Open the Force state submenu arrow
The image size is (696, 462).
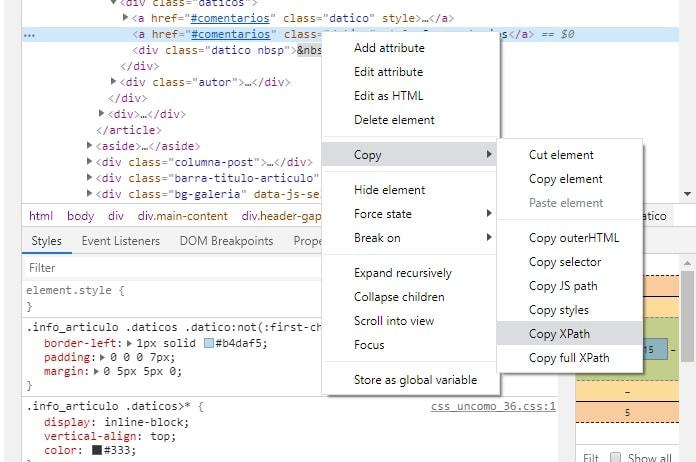point(489,214)
